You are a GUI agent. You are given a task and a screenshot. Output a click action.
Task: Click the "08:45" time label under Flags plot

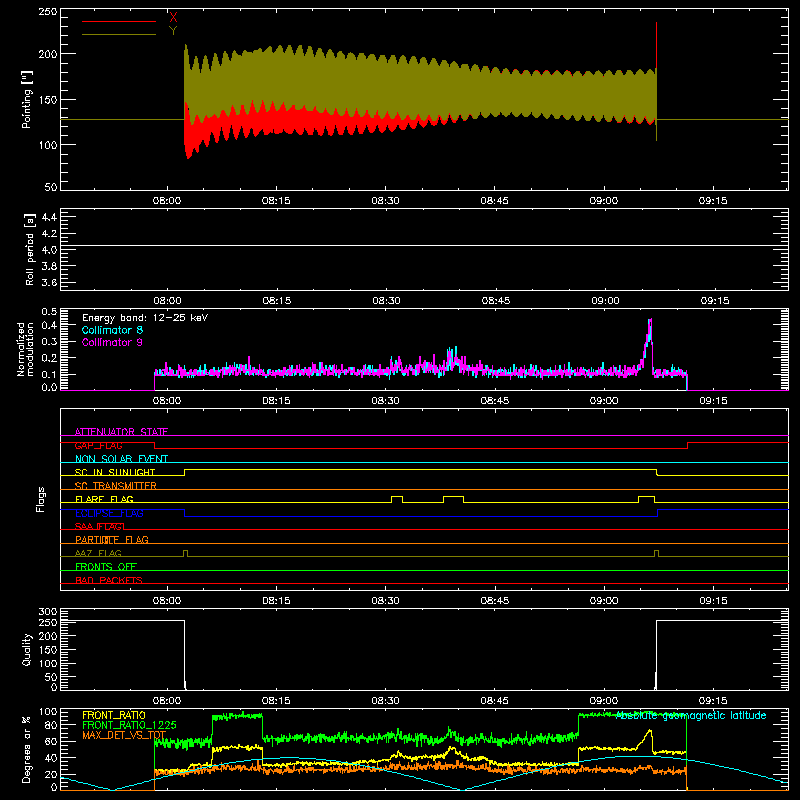(494, 601)
